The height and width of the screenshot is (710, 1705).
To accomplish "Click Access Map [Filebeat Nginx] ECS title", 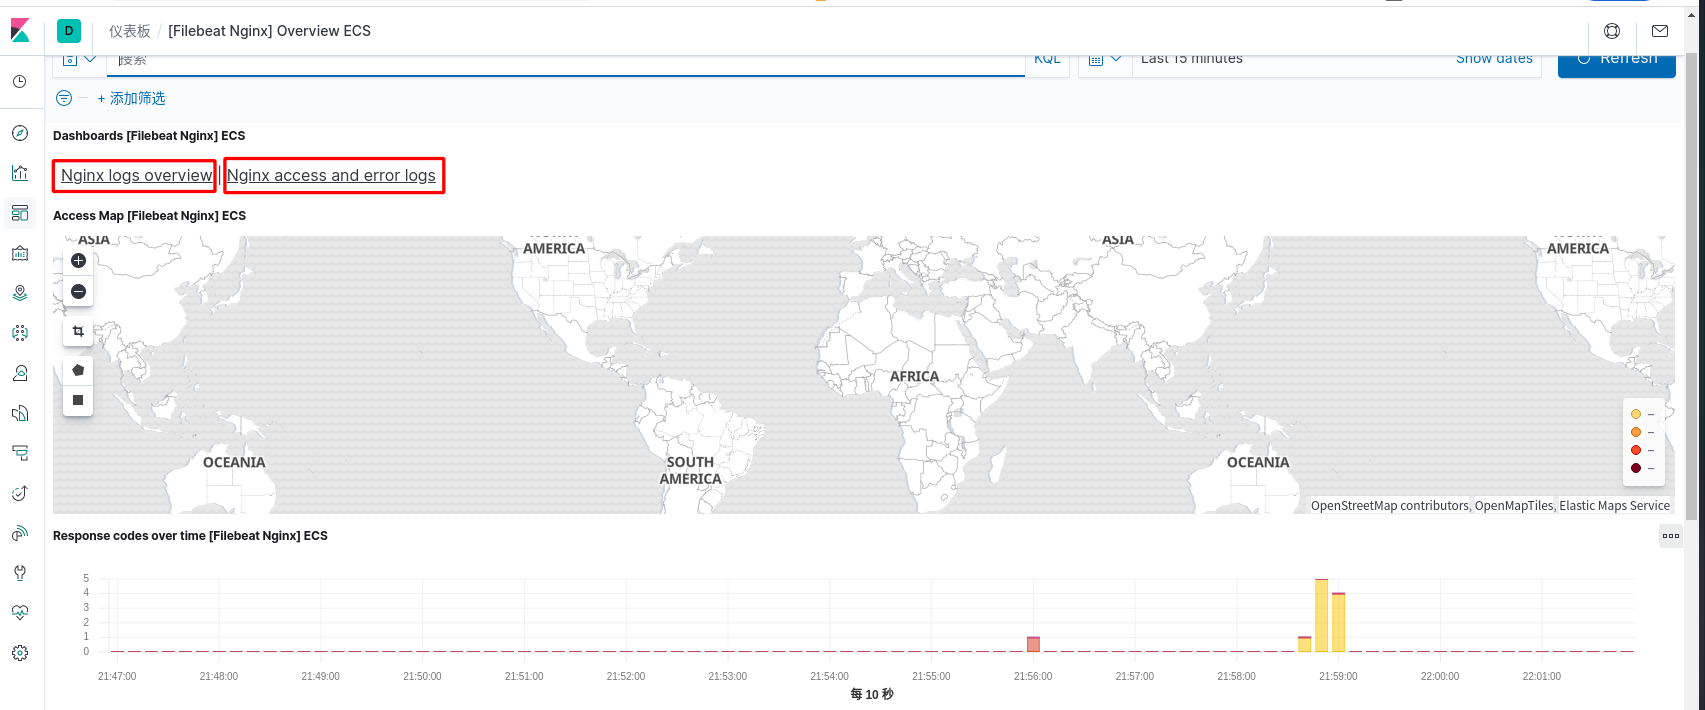I will [149, 216].
